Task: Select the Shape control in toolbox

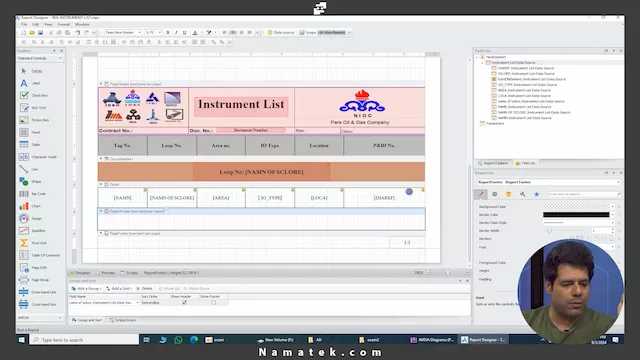Action: coord(31,182)
